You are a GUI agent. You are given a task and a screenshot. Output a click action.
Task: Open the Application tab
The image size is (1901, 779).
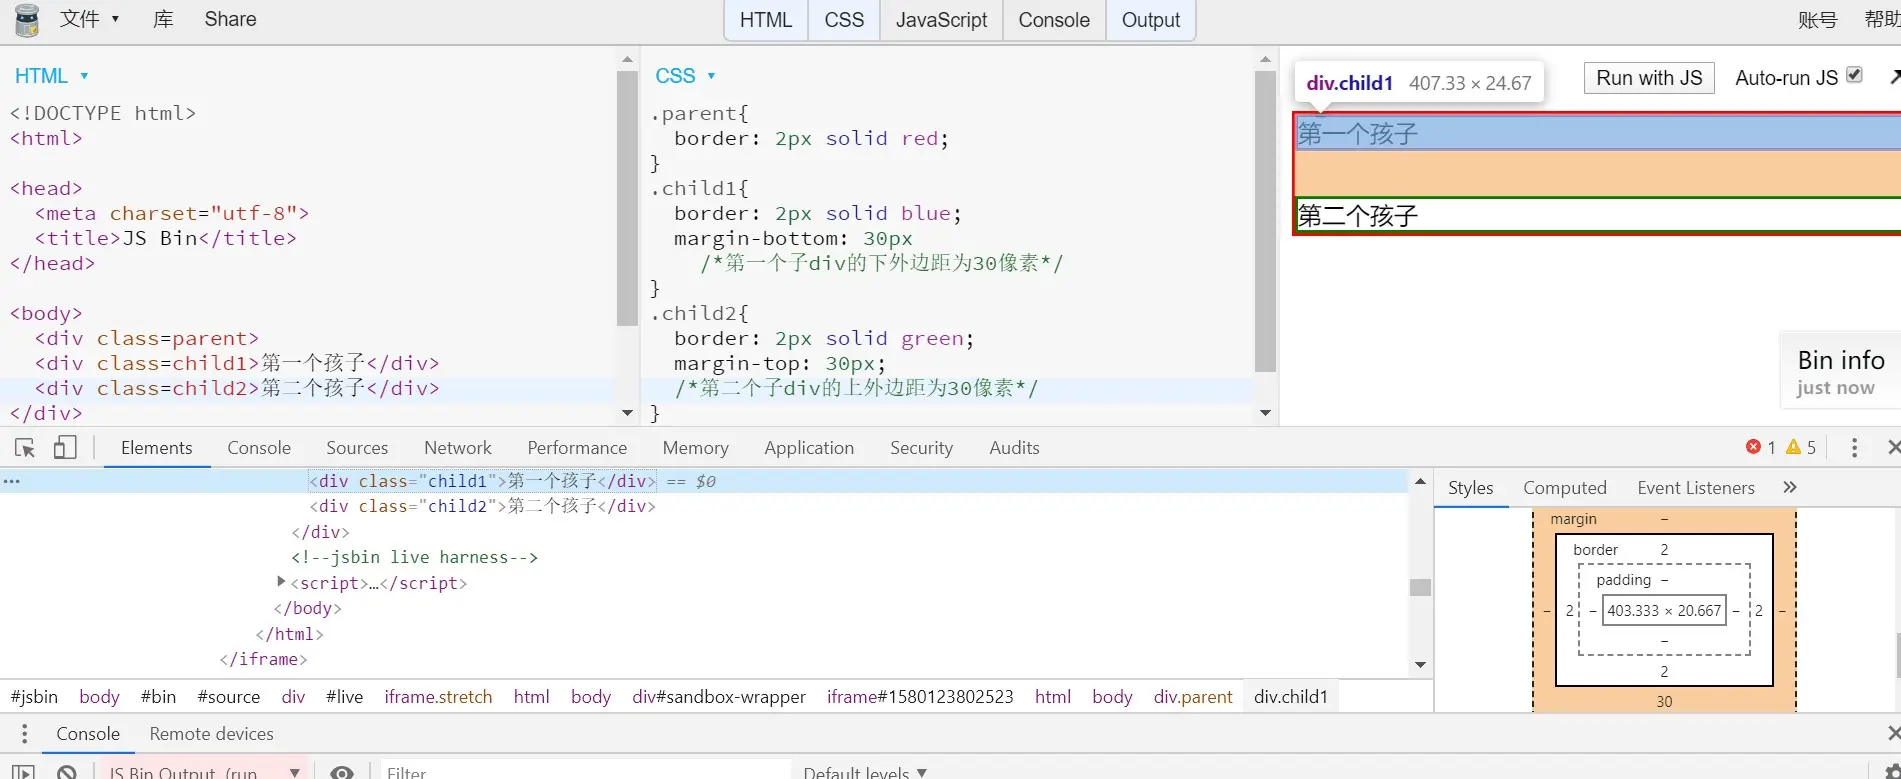[809, 448]
